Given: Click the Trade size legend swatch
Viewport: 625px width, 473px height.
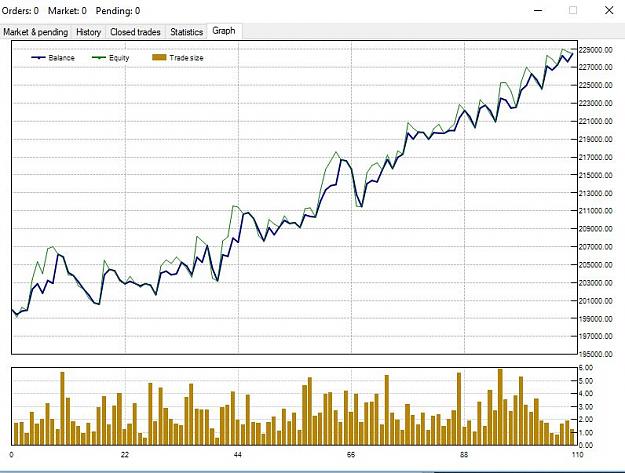Looking at the screenshot, I should point(159,58).
